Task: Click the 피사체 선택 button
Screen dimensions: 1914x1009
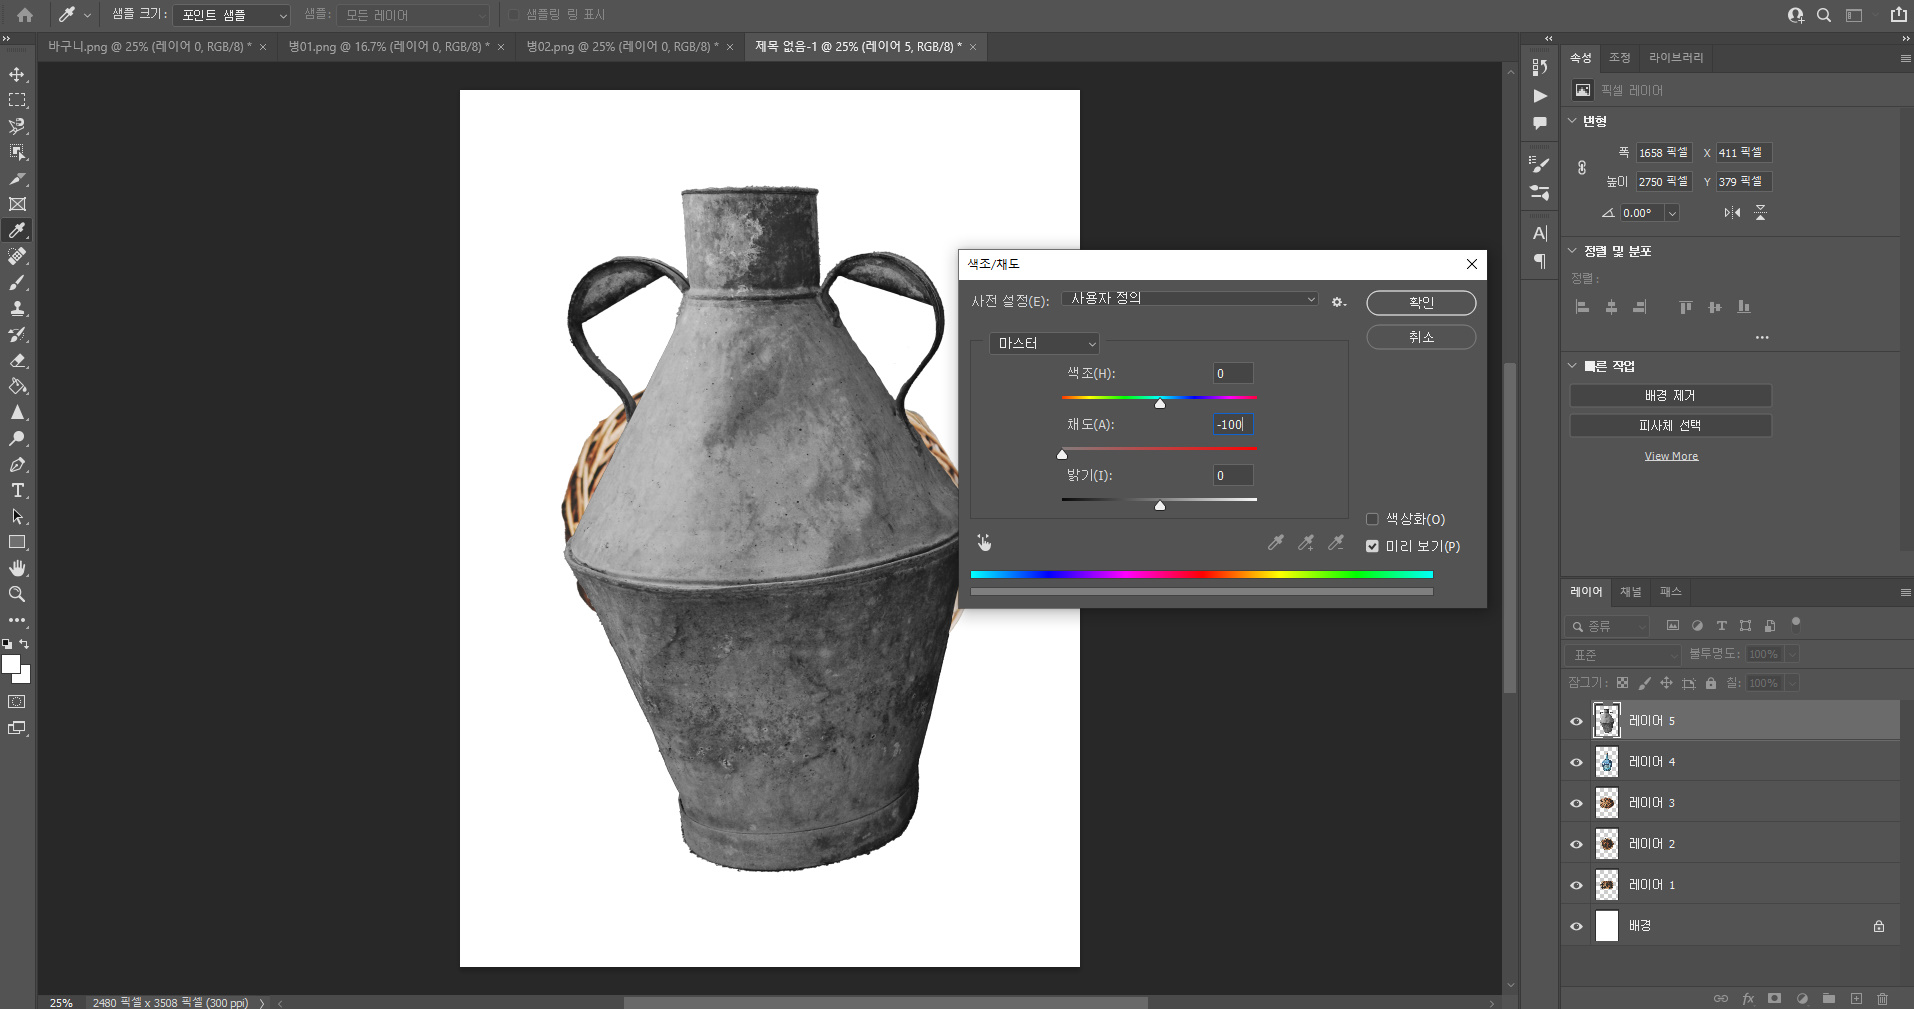Action: point(1670,426)
